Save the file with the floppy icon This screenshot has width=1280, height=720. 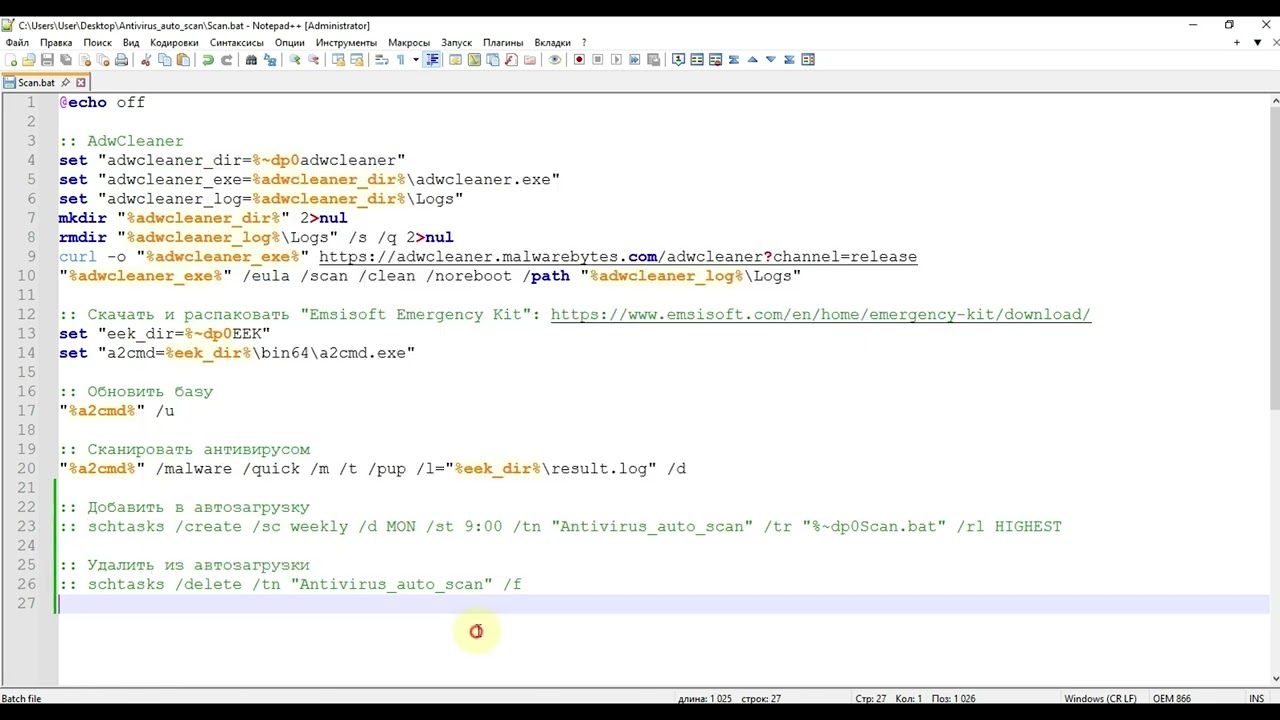point(47,60)
